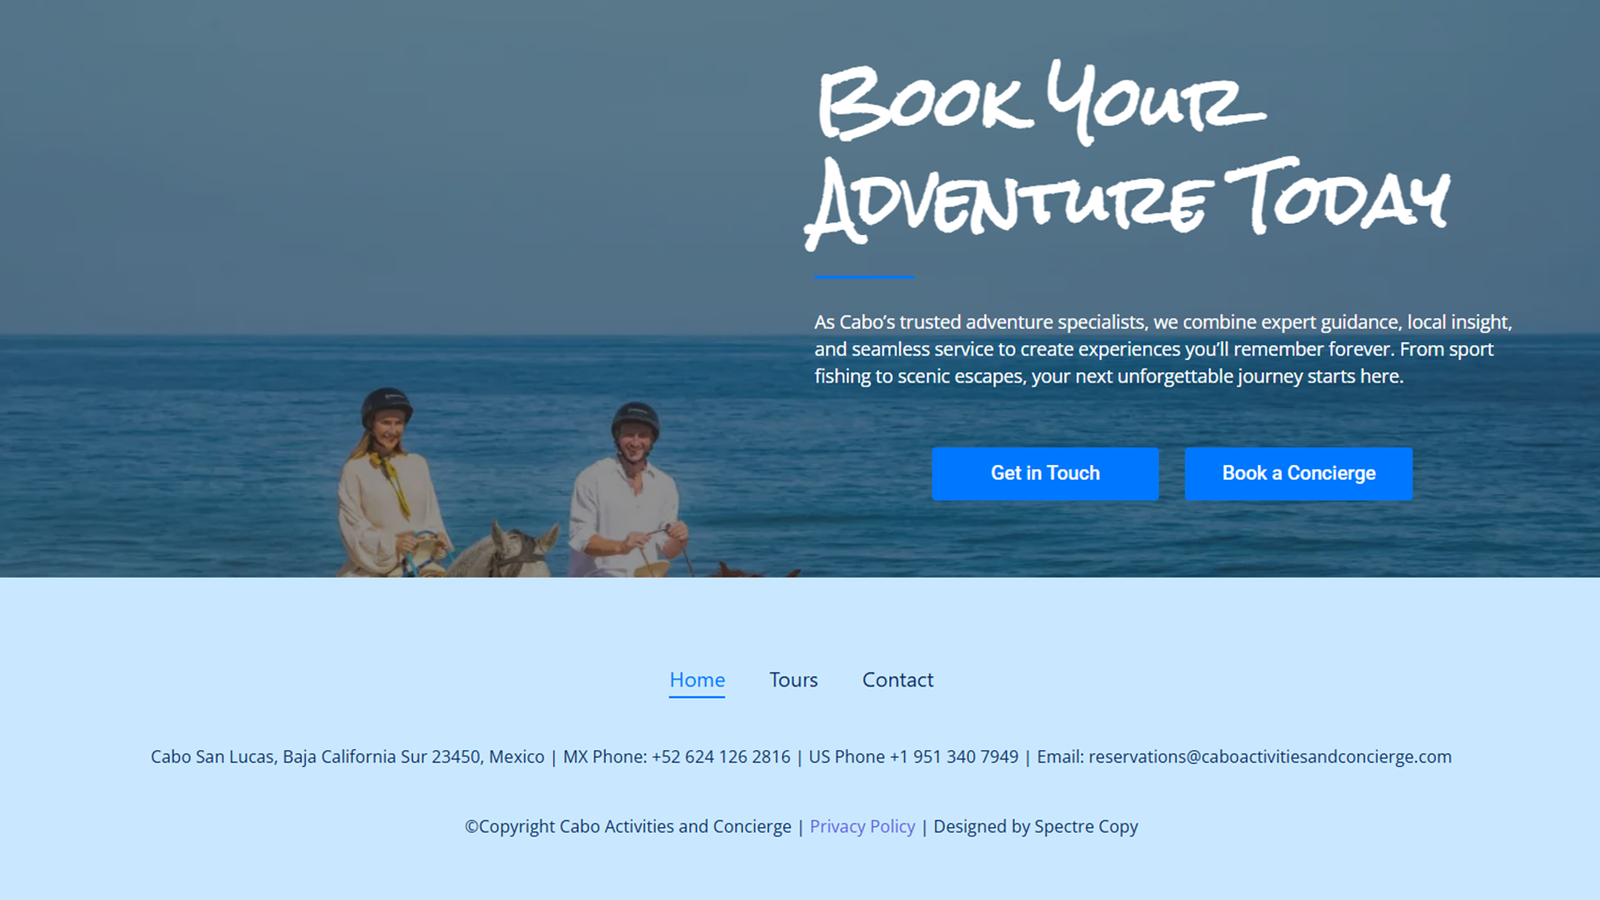Click the MX phone number +52 624 126 2816
The height and width of the screenshot is (900, 1600).
pyautogui.click(x=721, y=757)
